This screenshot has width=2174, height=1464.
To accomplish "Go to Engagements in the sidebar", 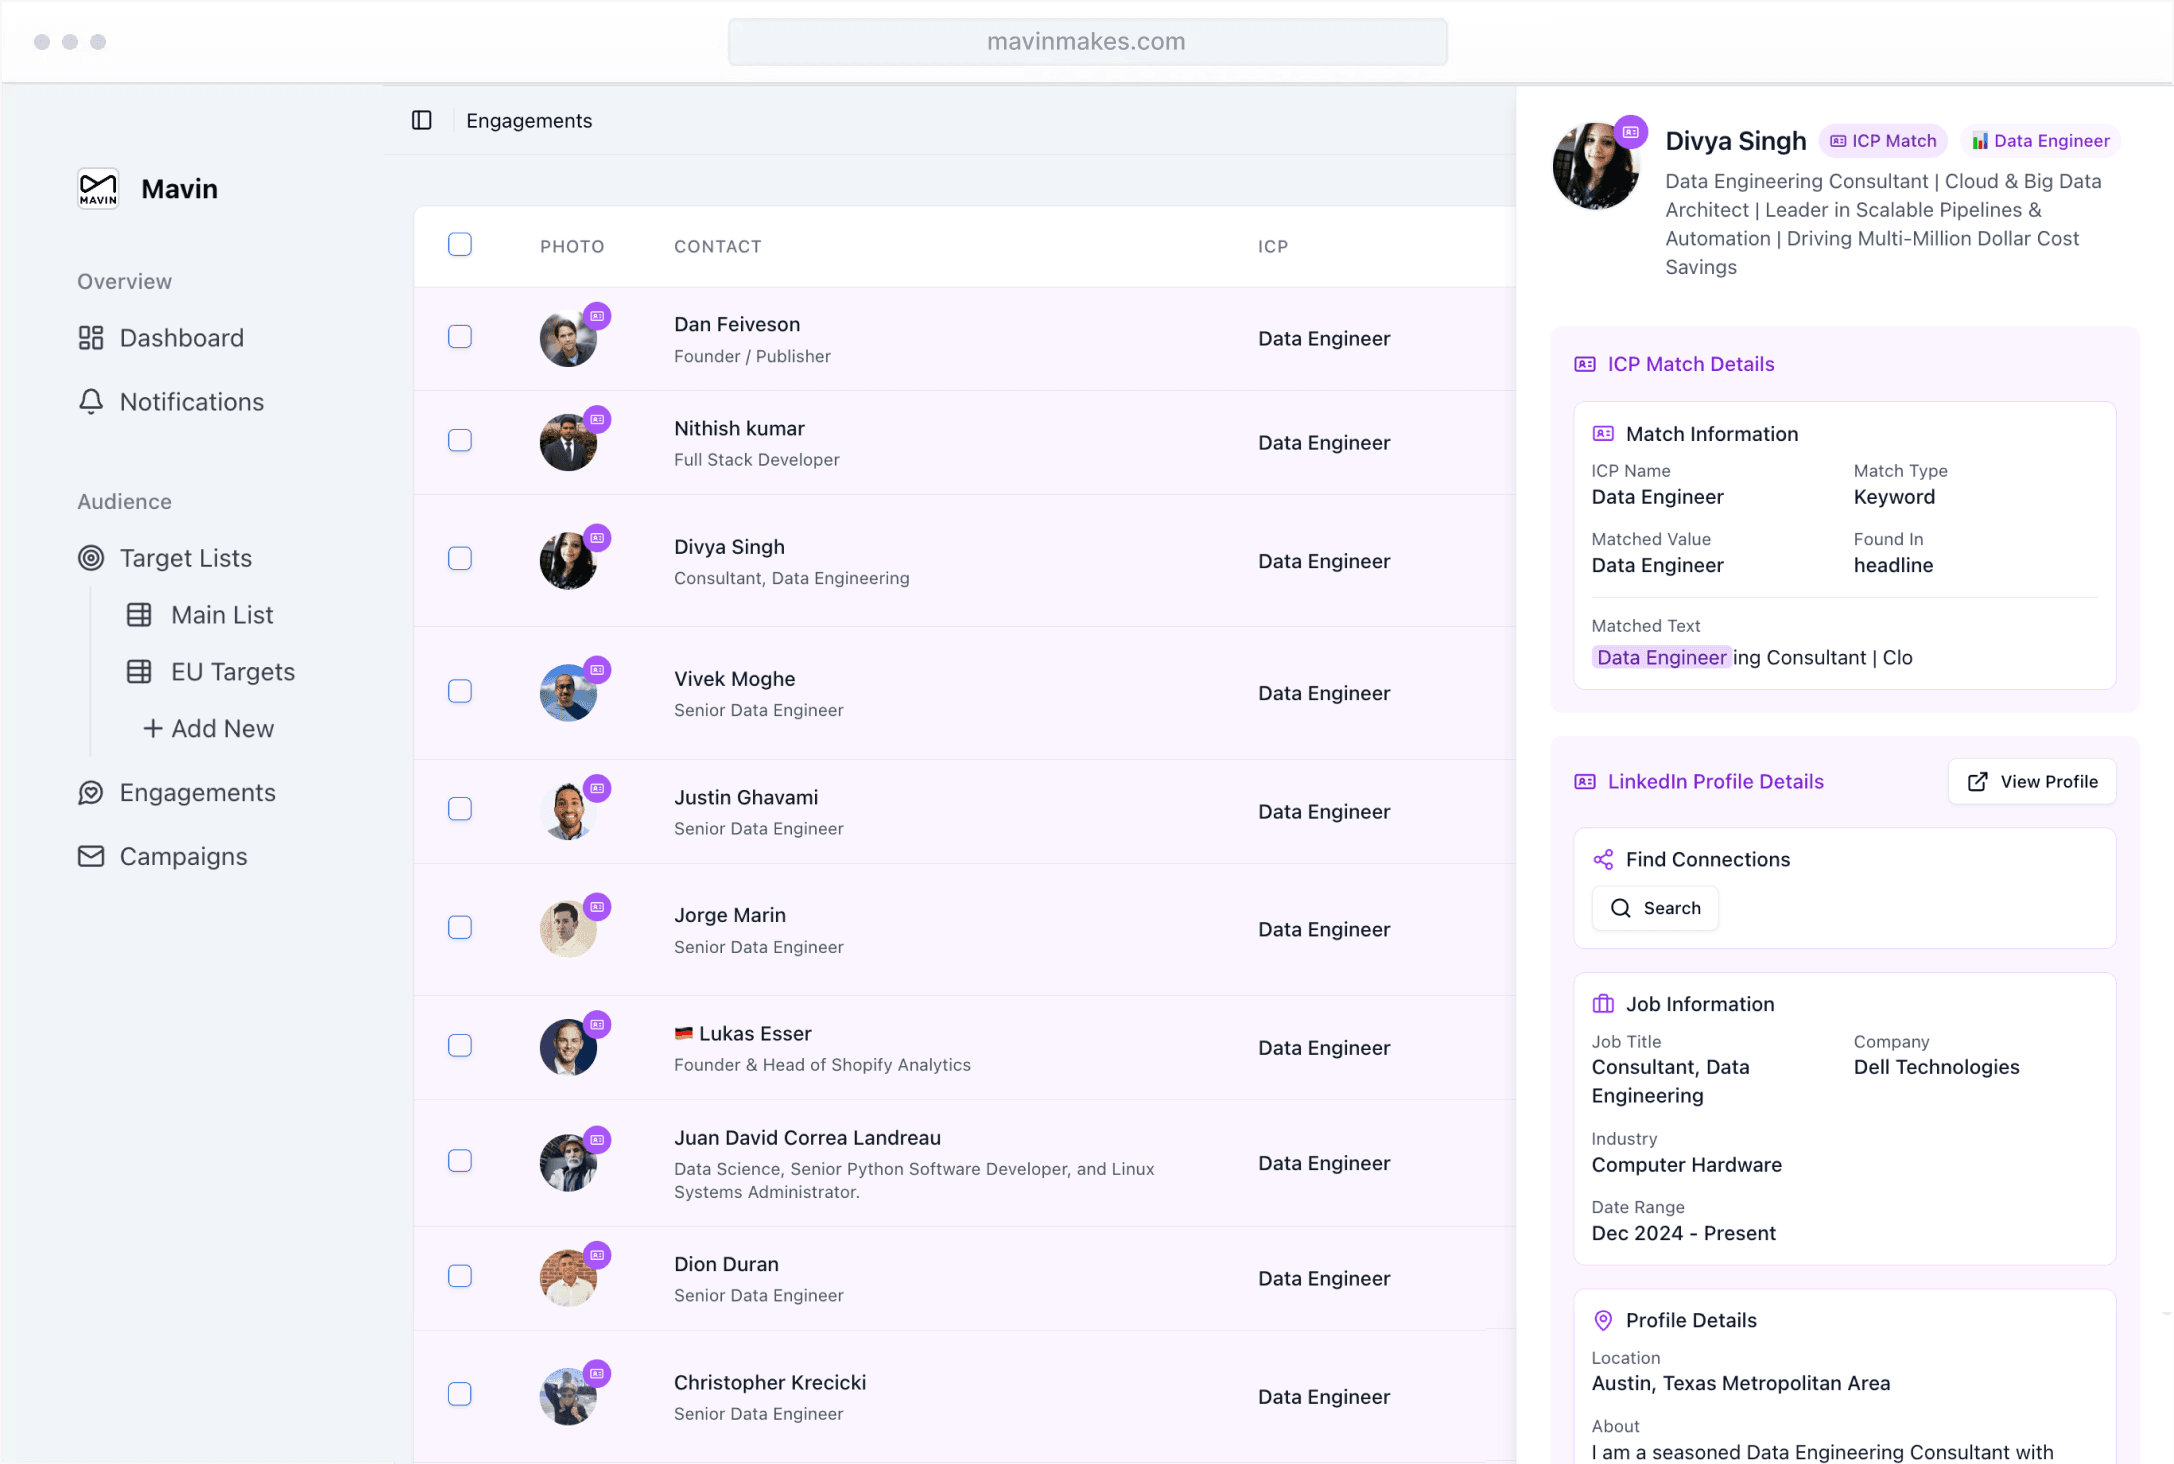I will (197, 793).
